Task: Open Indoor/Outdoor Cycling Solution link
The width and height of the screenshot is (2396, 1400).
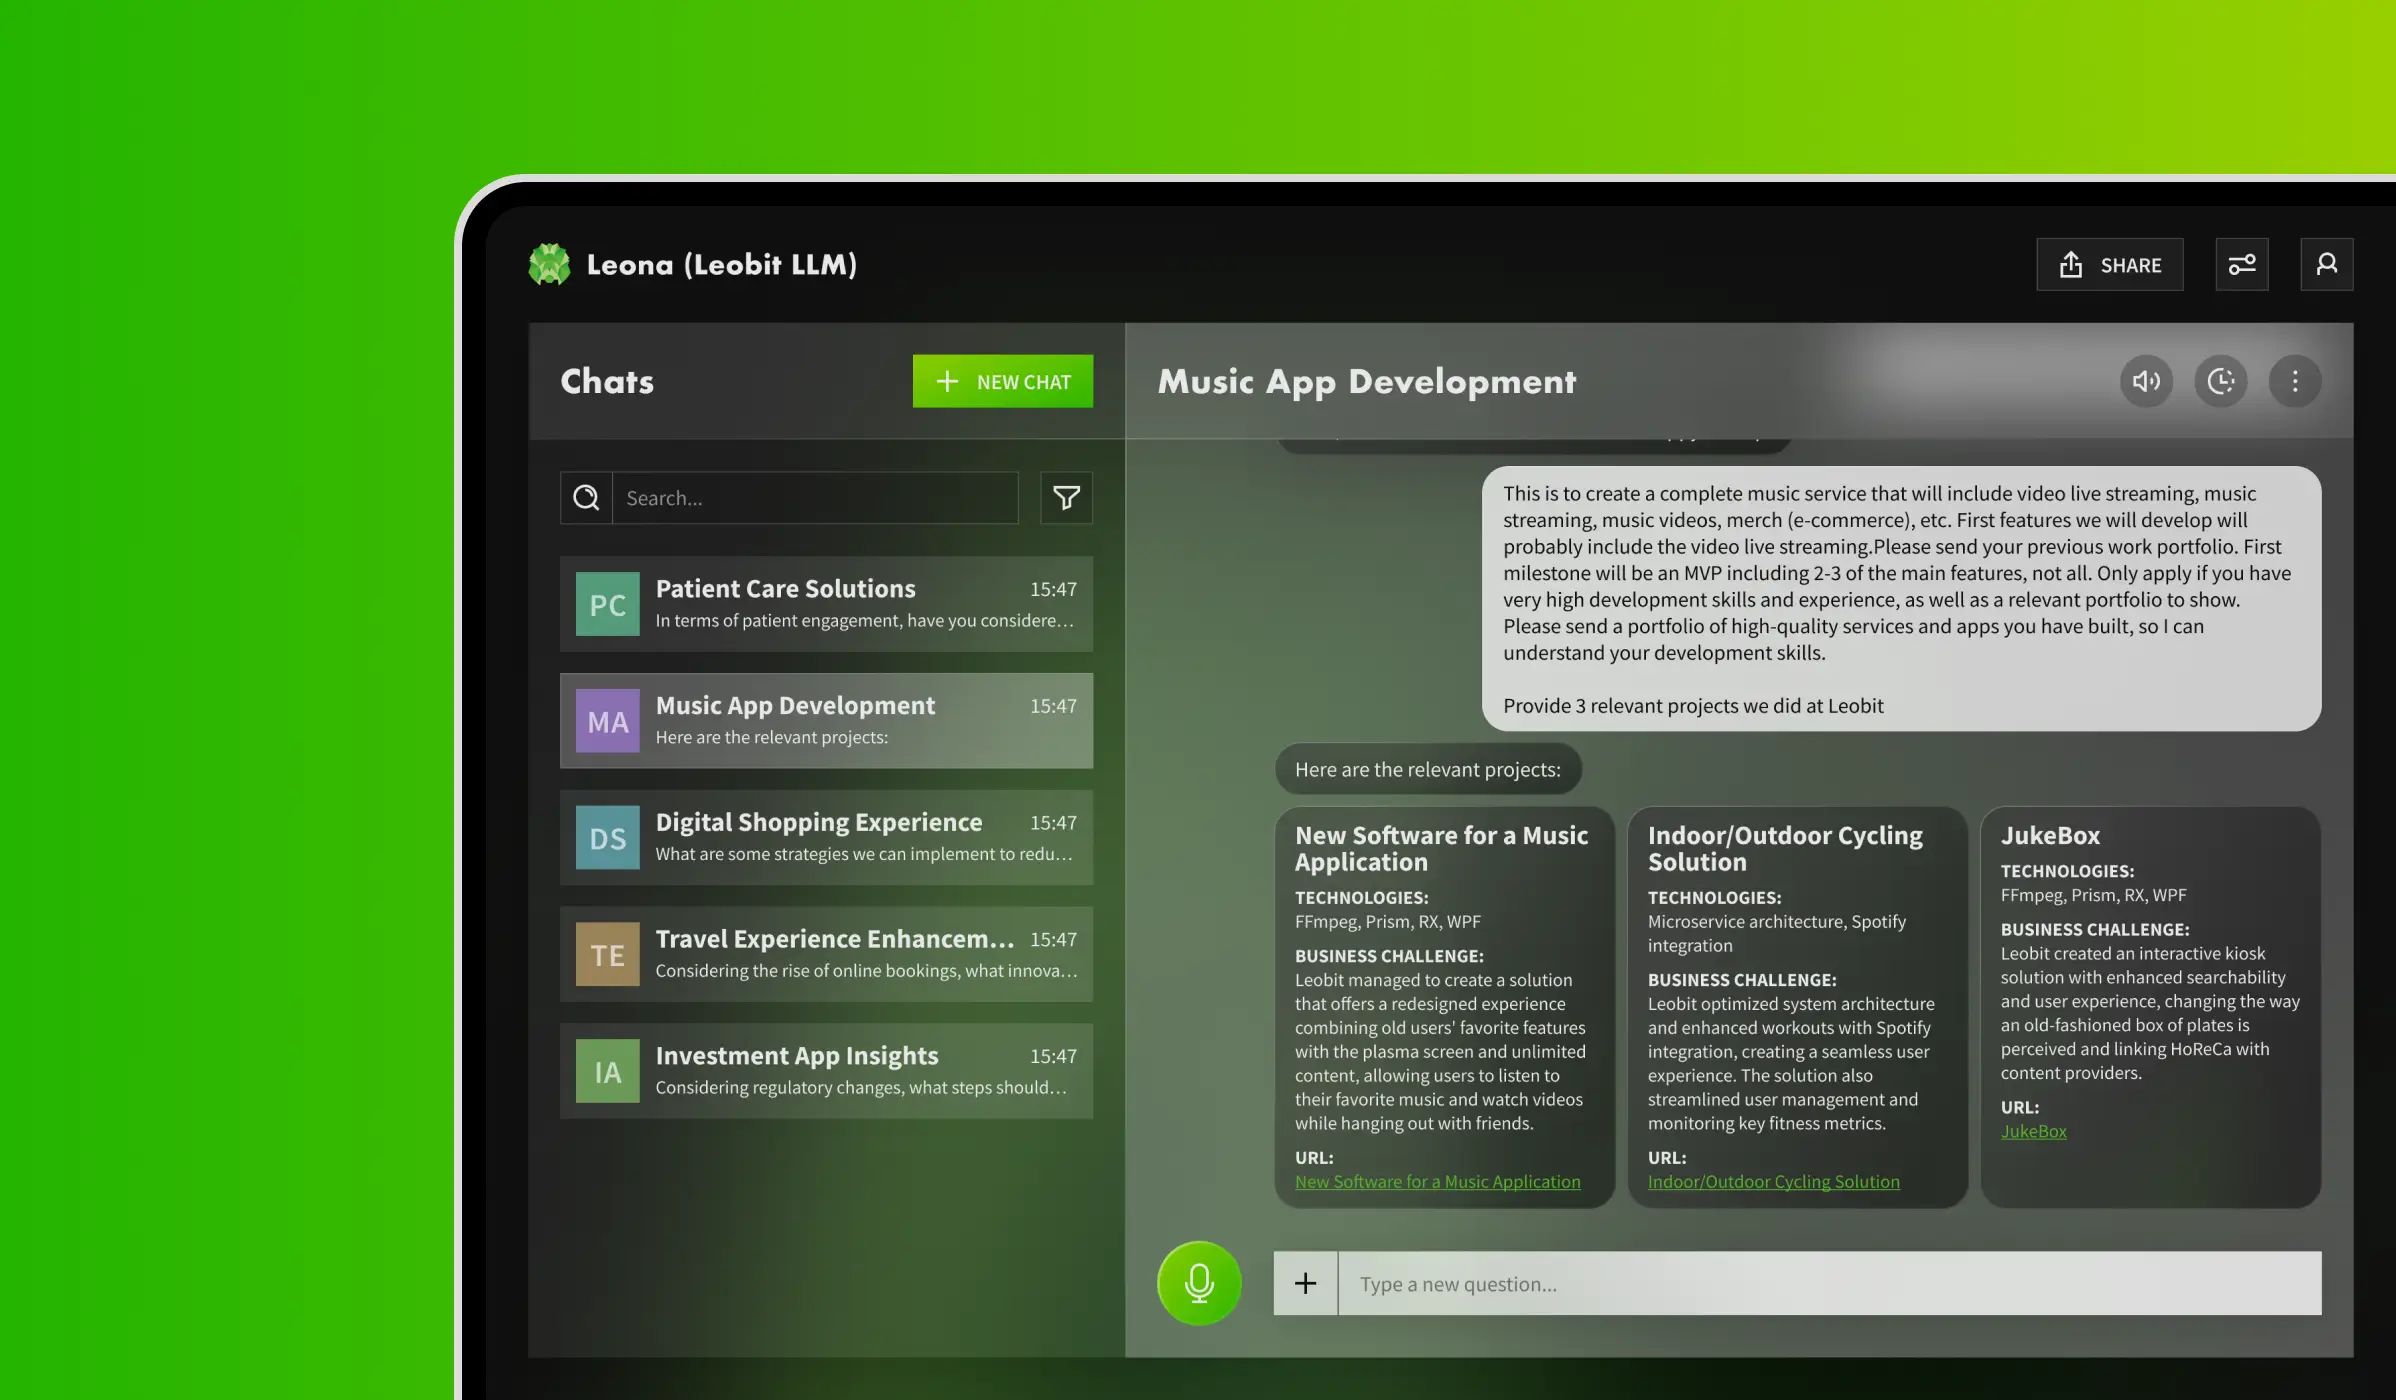Action: [x=1773, y=1182]
